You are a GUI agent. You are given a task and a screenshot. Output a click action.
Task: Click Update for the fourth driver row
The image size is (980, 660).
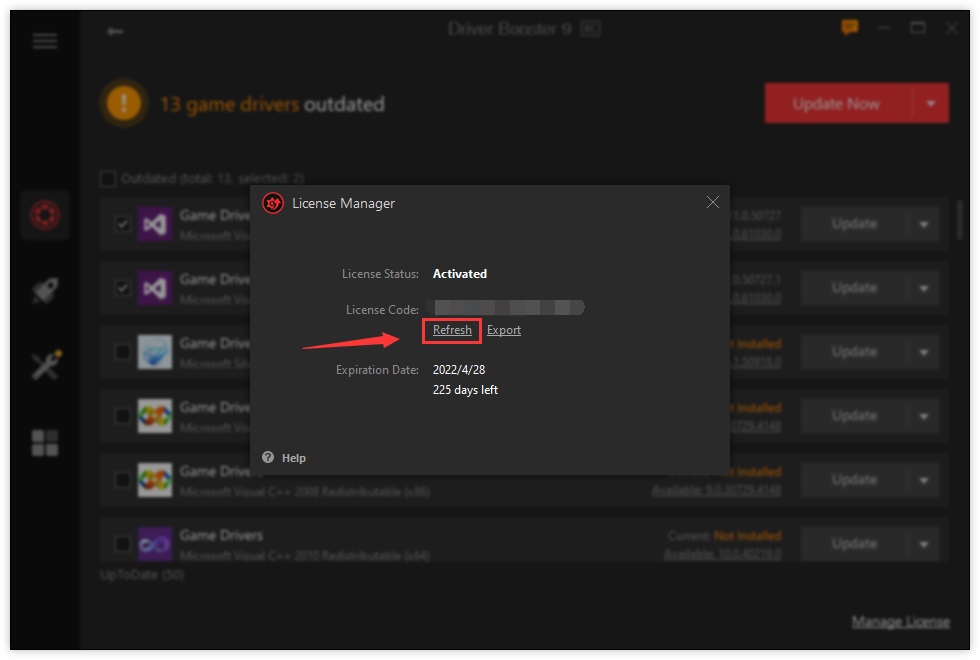pos(854,416)
